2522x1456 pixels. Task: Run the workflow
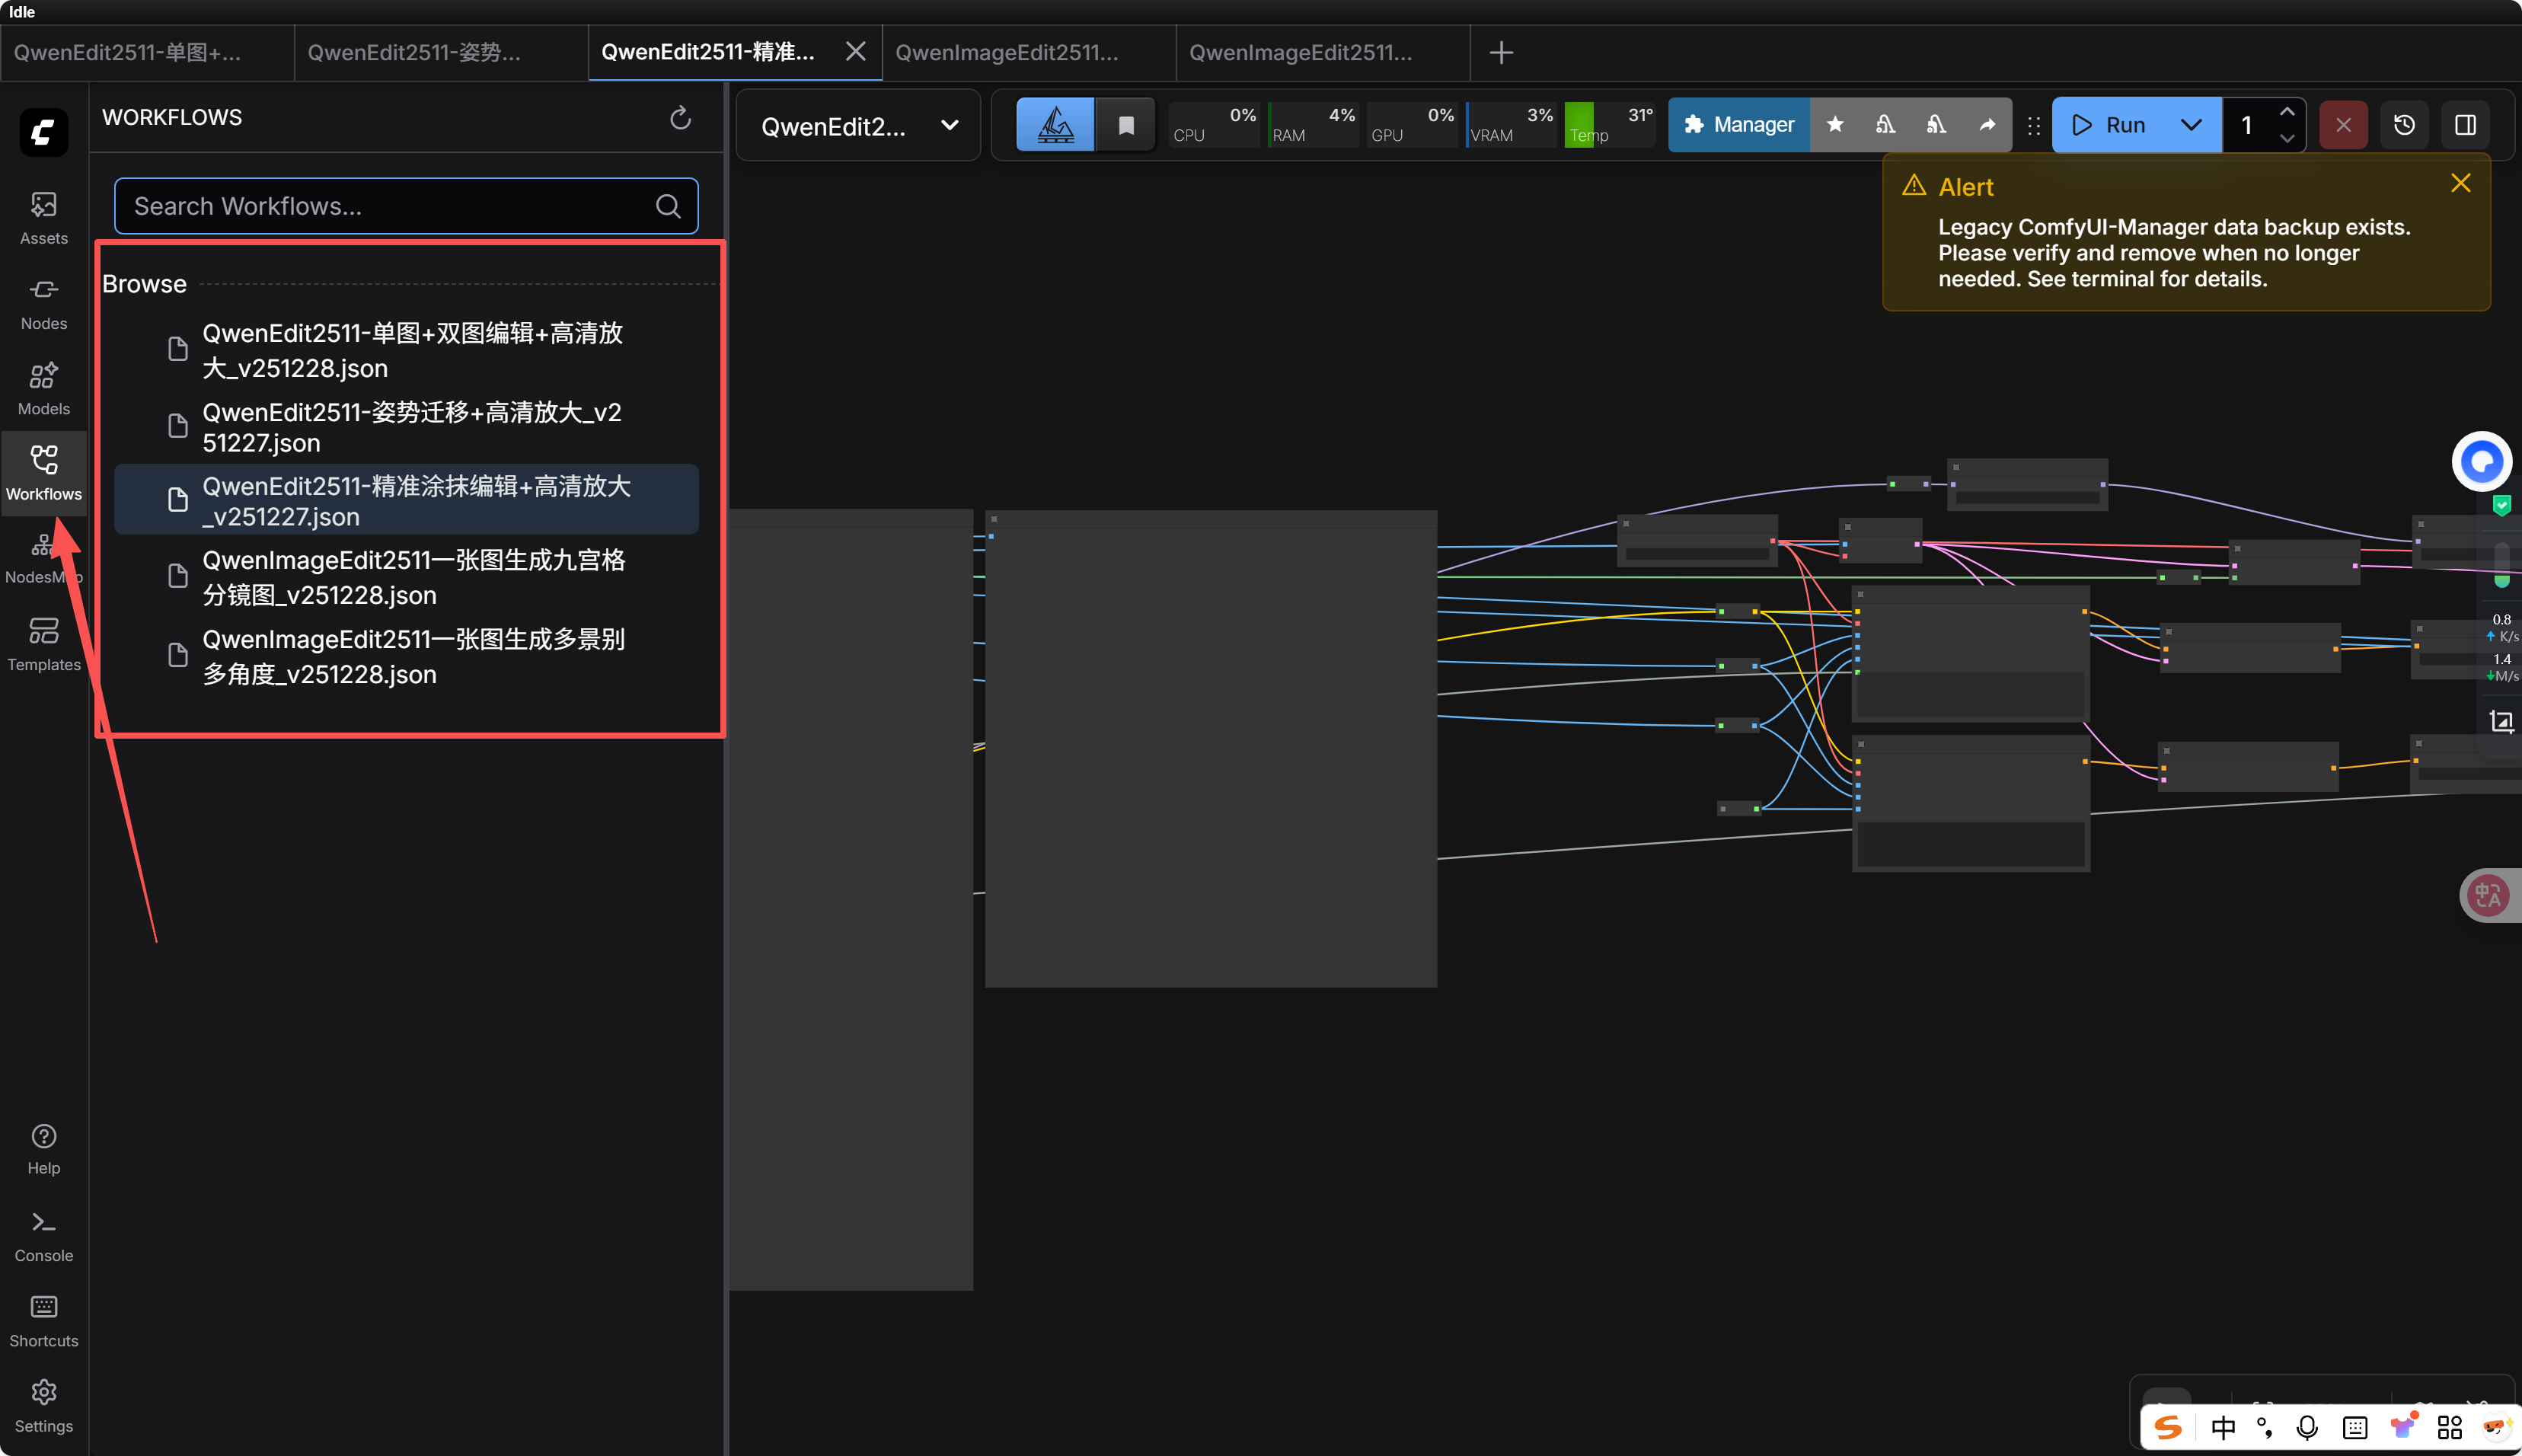coord(2110,125)
